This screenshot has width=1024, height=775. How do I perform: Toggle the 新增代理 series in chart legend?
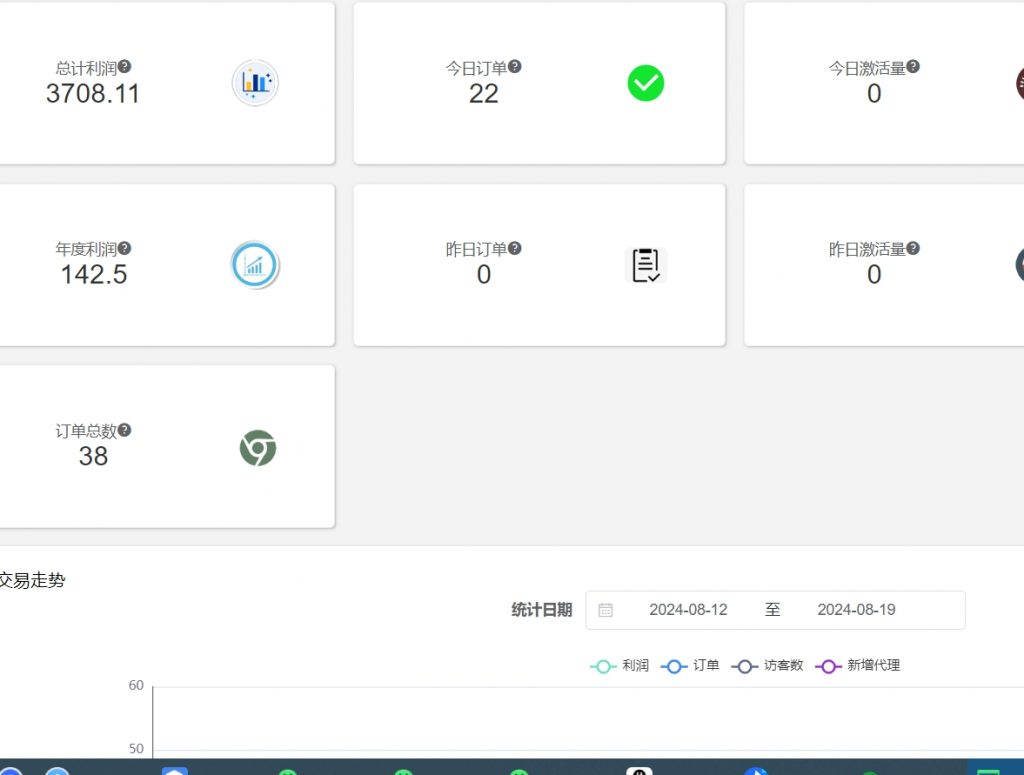[x=858, y=666]
